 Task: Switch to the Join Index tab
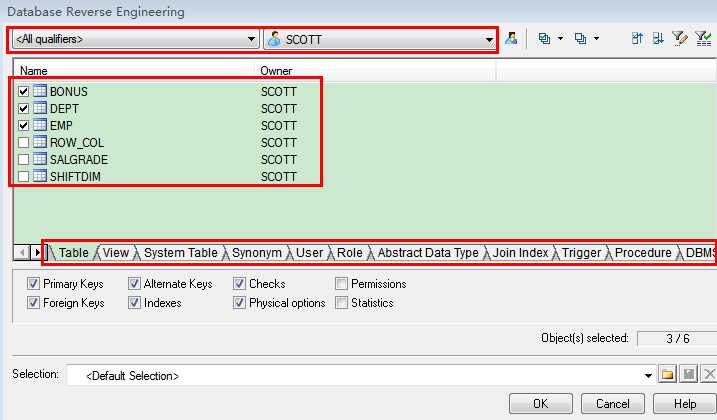click(x=520, y=253)
